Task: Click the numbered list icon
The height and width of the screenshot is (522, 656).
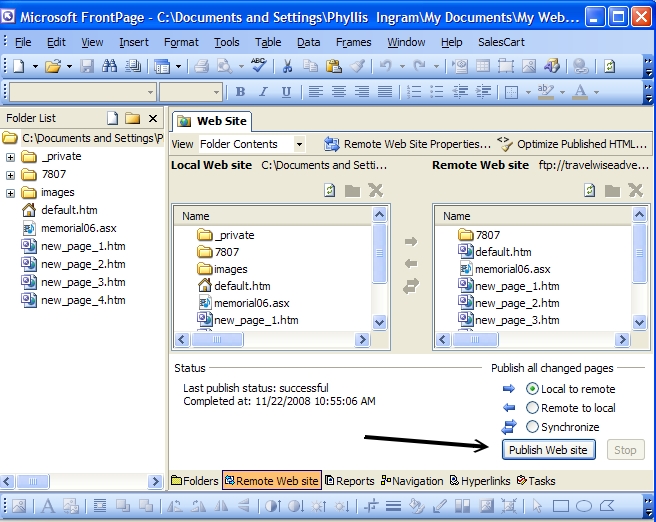Action: coord(414,92)
